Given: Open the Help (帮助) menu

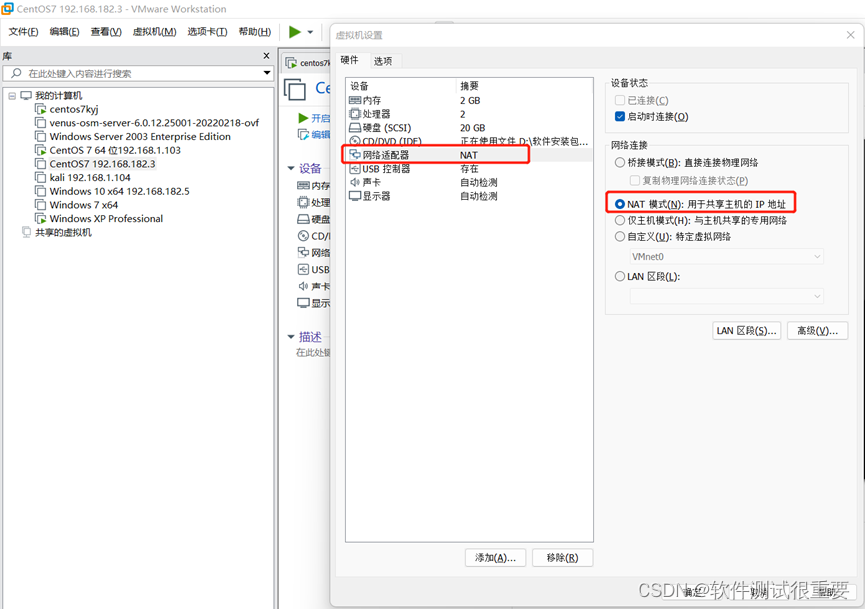Looking at the screenshot, I should pyautogui.click(x=255, y=32).
